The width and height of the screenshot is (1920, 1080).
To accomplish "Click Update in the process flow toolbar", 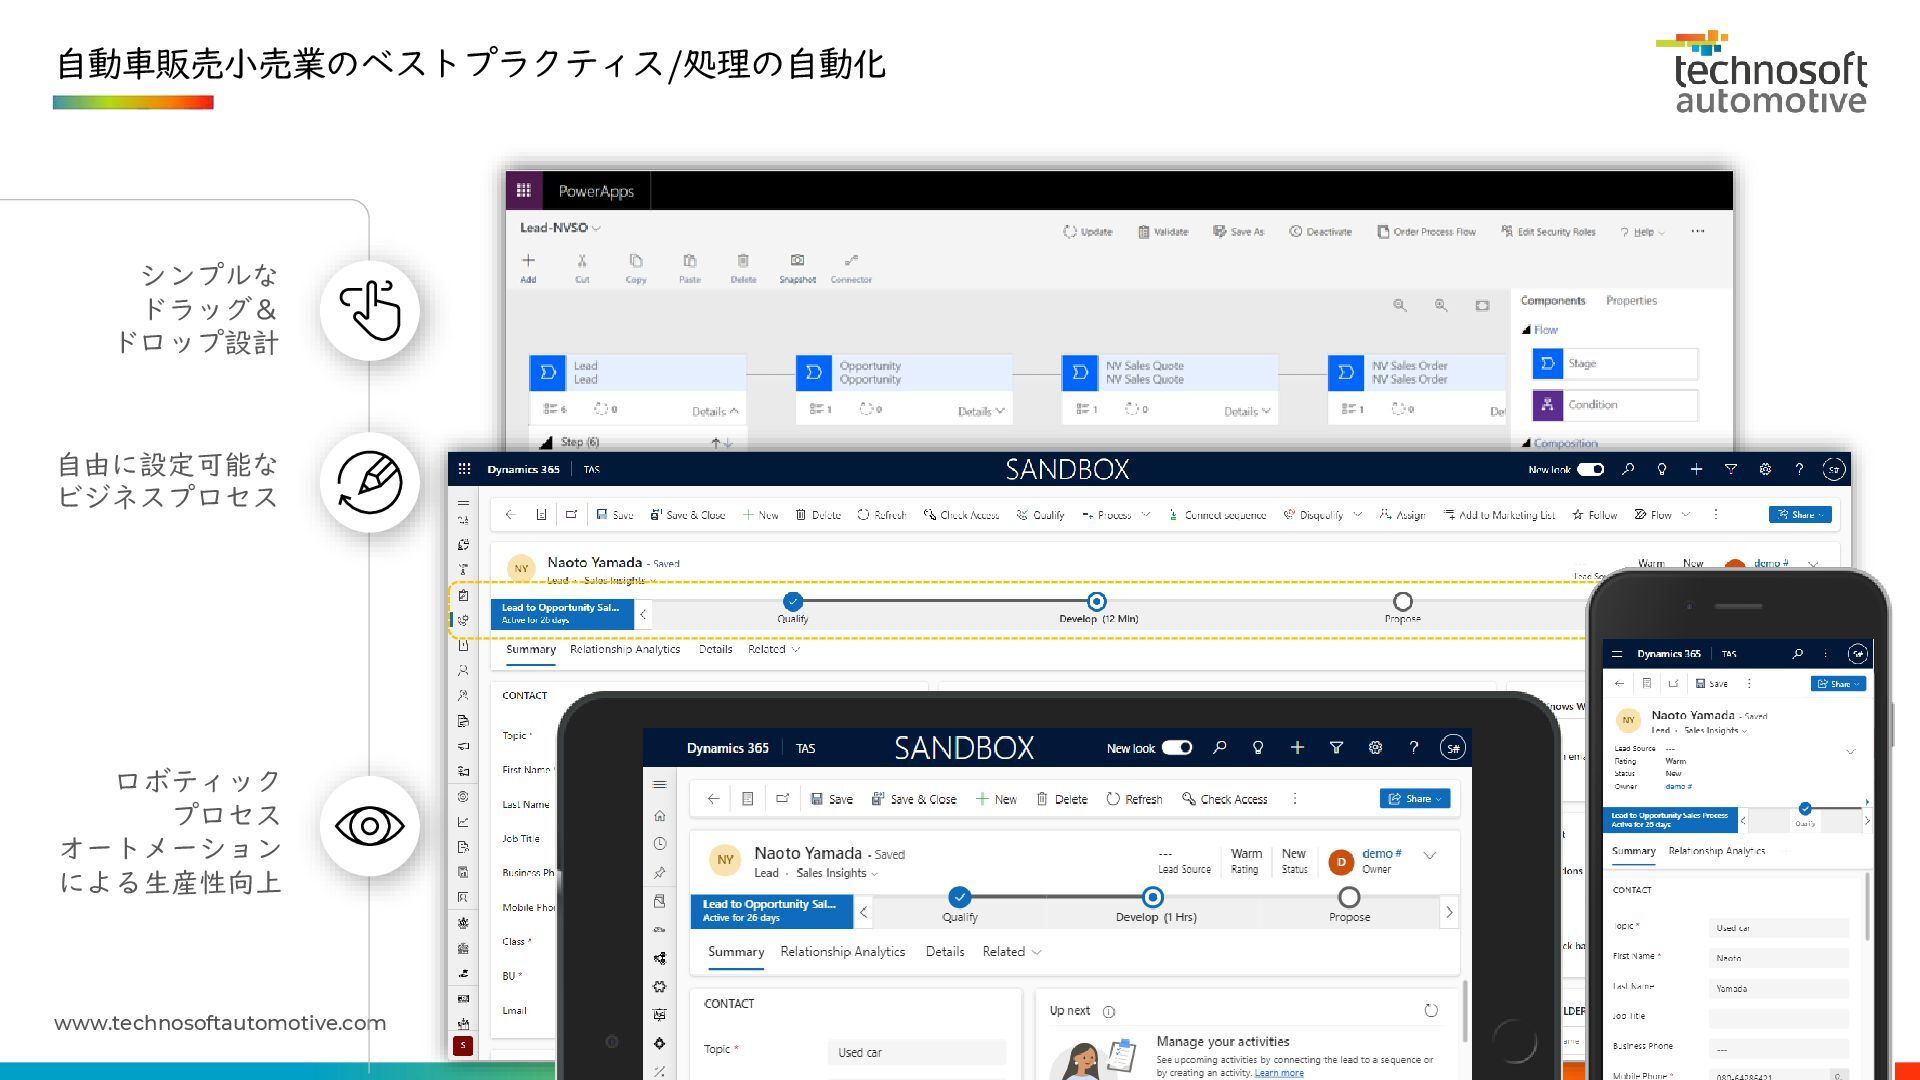I will click(x=1088, y=232).
